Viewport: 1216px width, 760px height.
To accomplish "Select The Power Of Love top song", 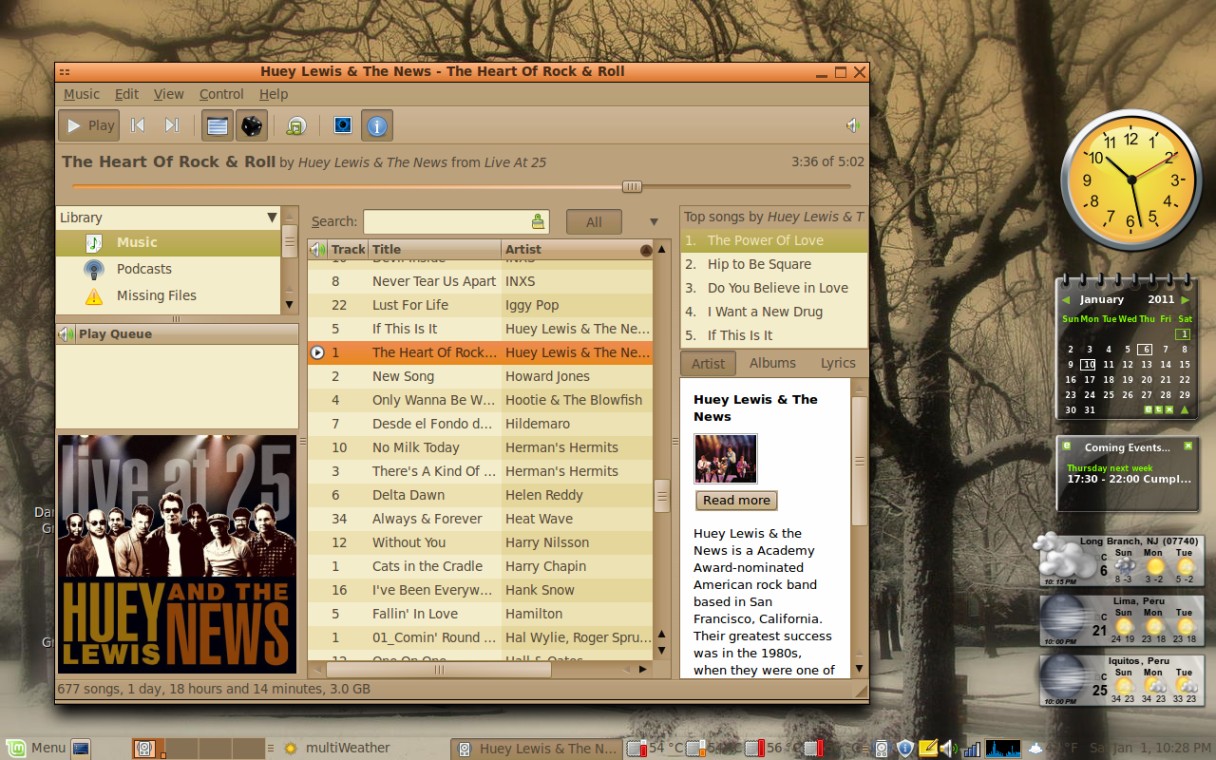I will [774, 240].
